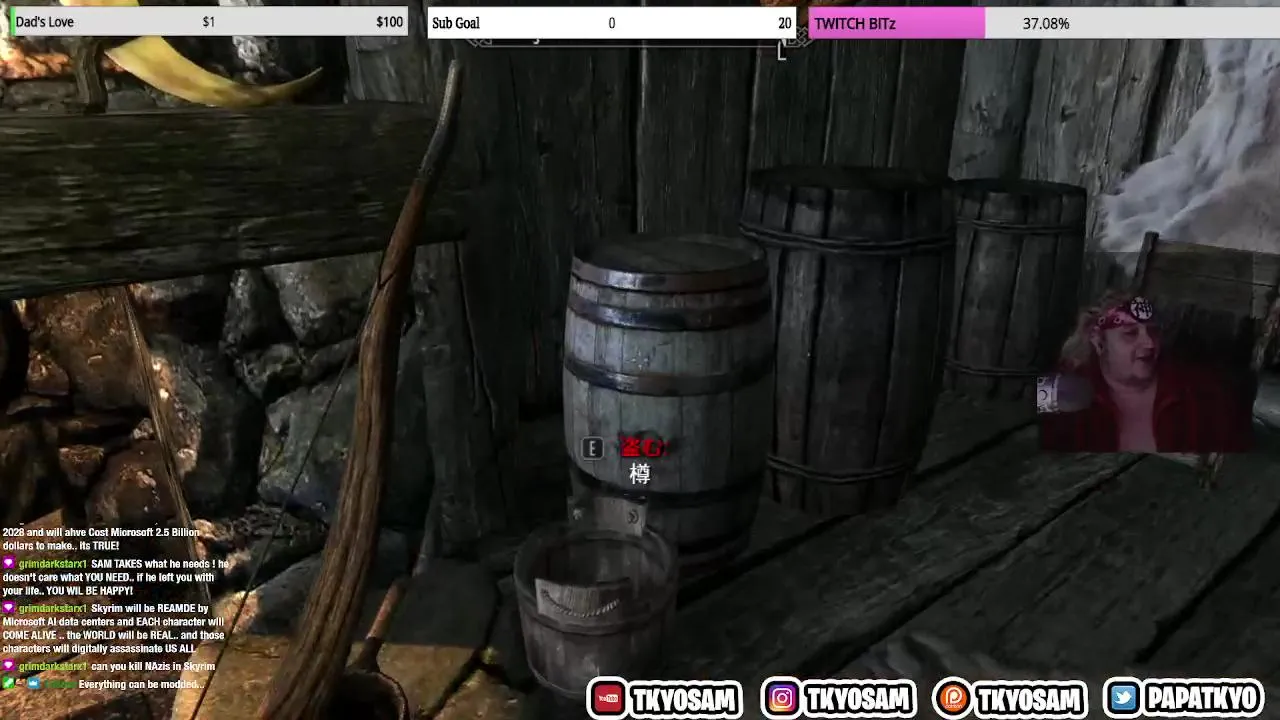The width and height of the screenshot is (1280, 720).
Task: Click the streamer webcam overlay
Action: point(1145,372)
